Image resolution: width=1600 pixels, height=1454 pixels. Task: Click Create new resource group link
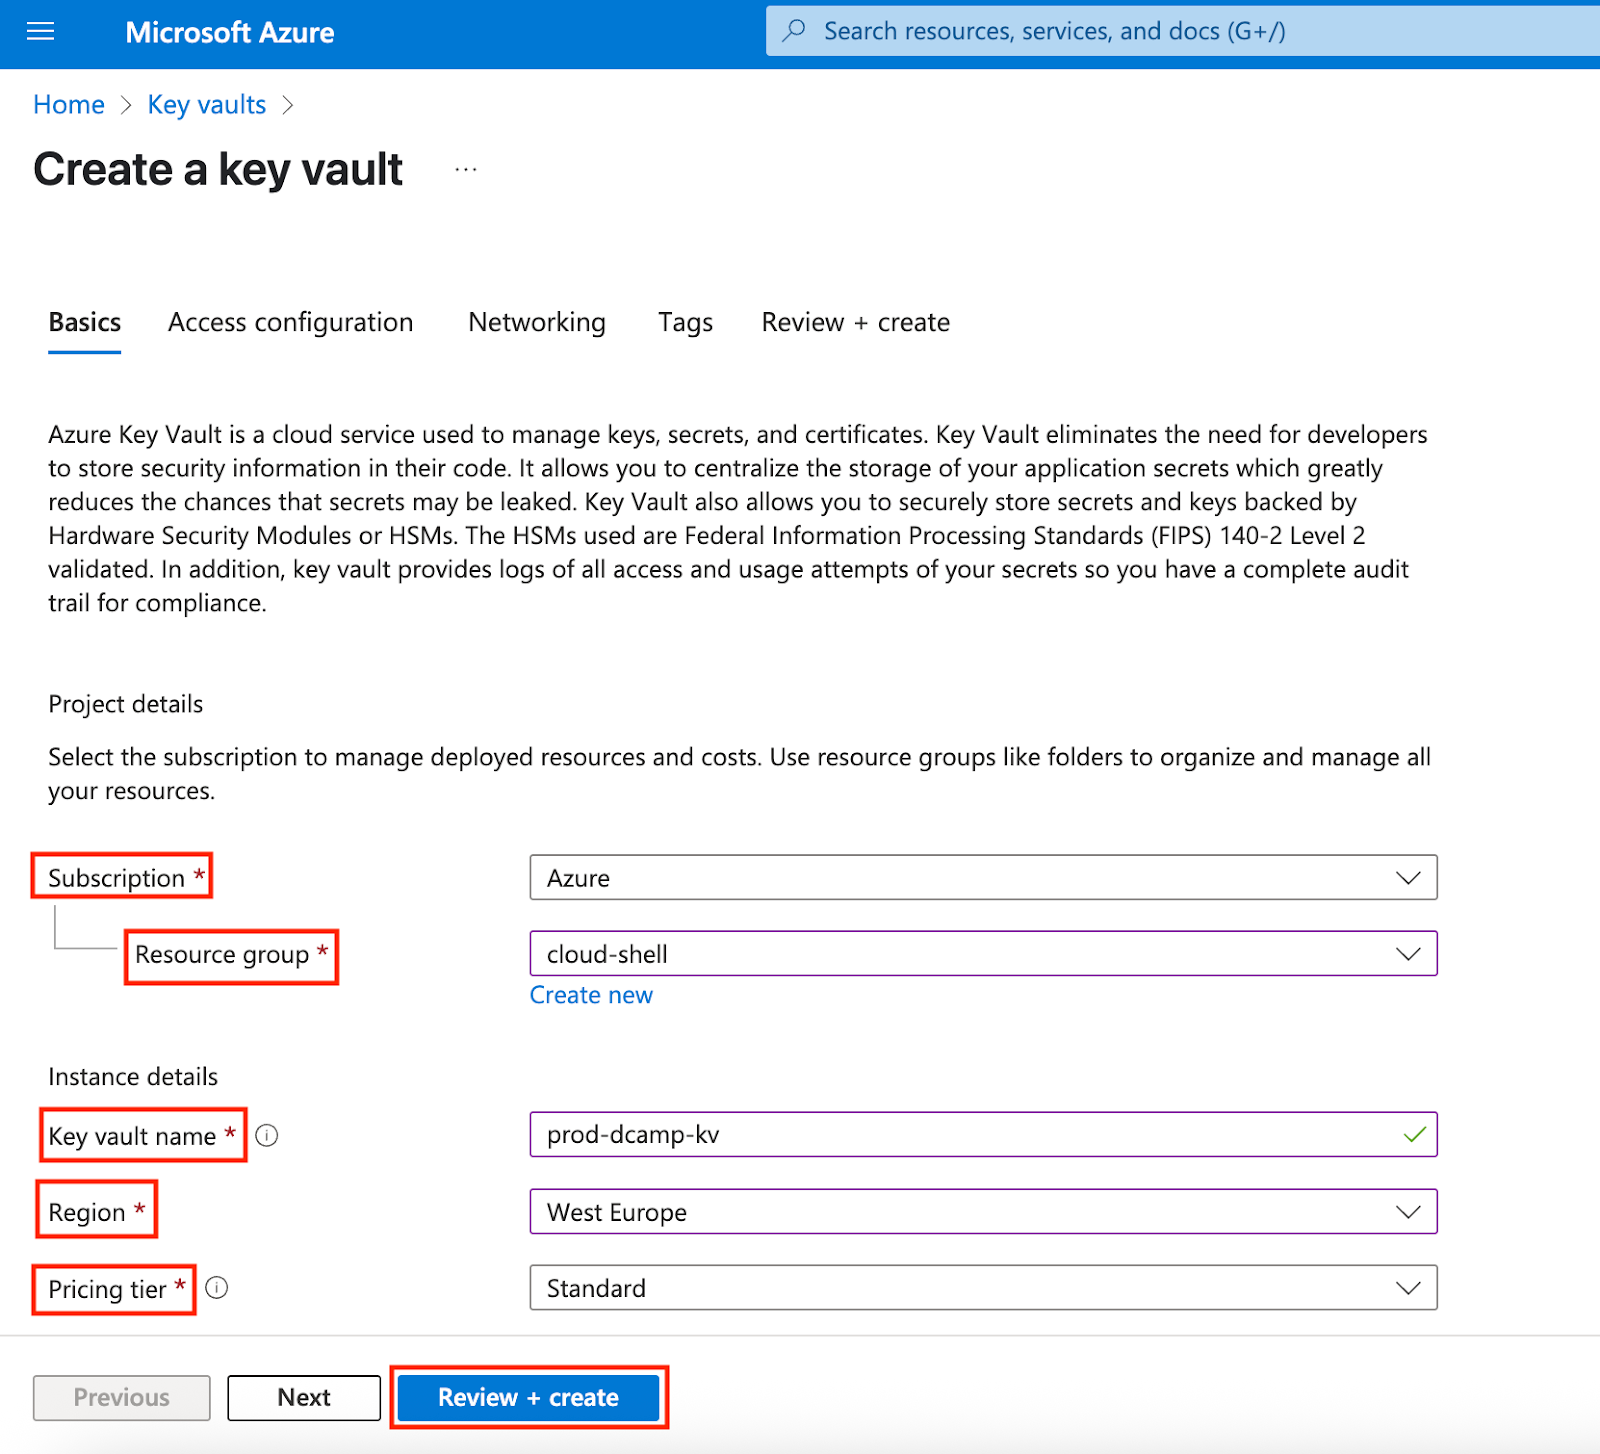coord(591,995)
